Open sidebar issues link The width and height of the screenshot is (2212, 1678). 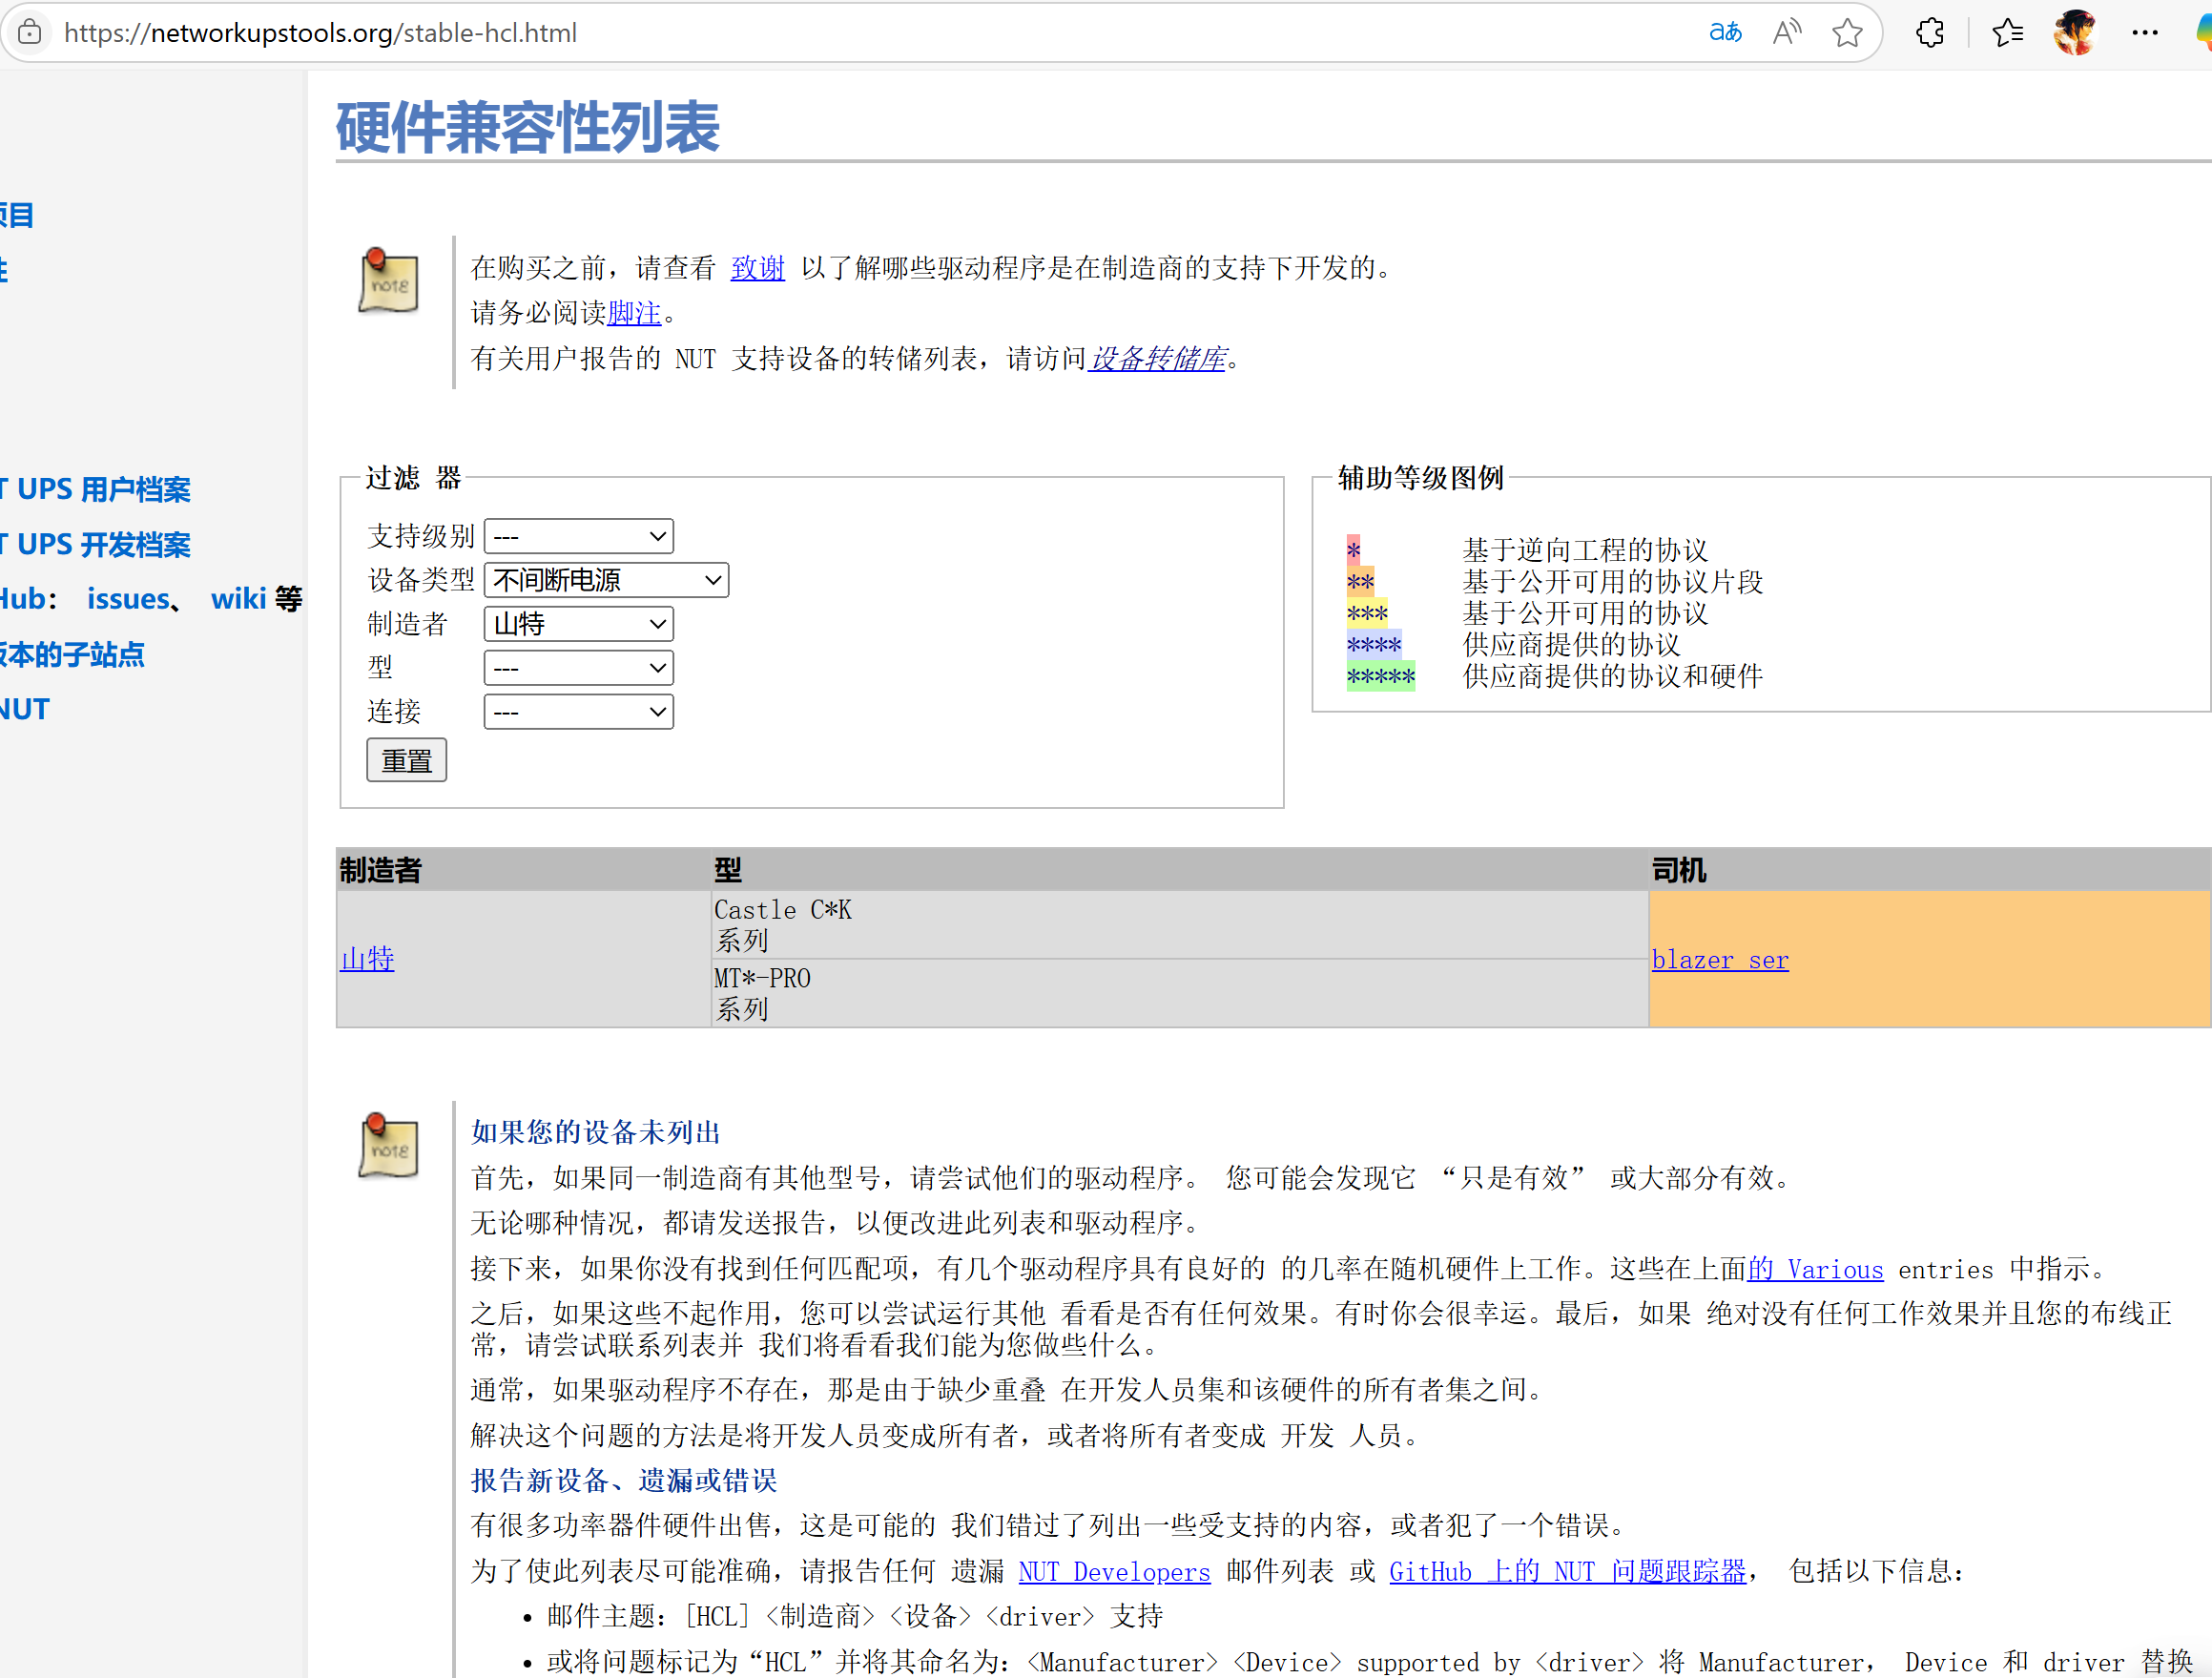[x=128, y=599]
